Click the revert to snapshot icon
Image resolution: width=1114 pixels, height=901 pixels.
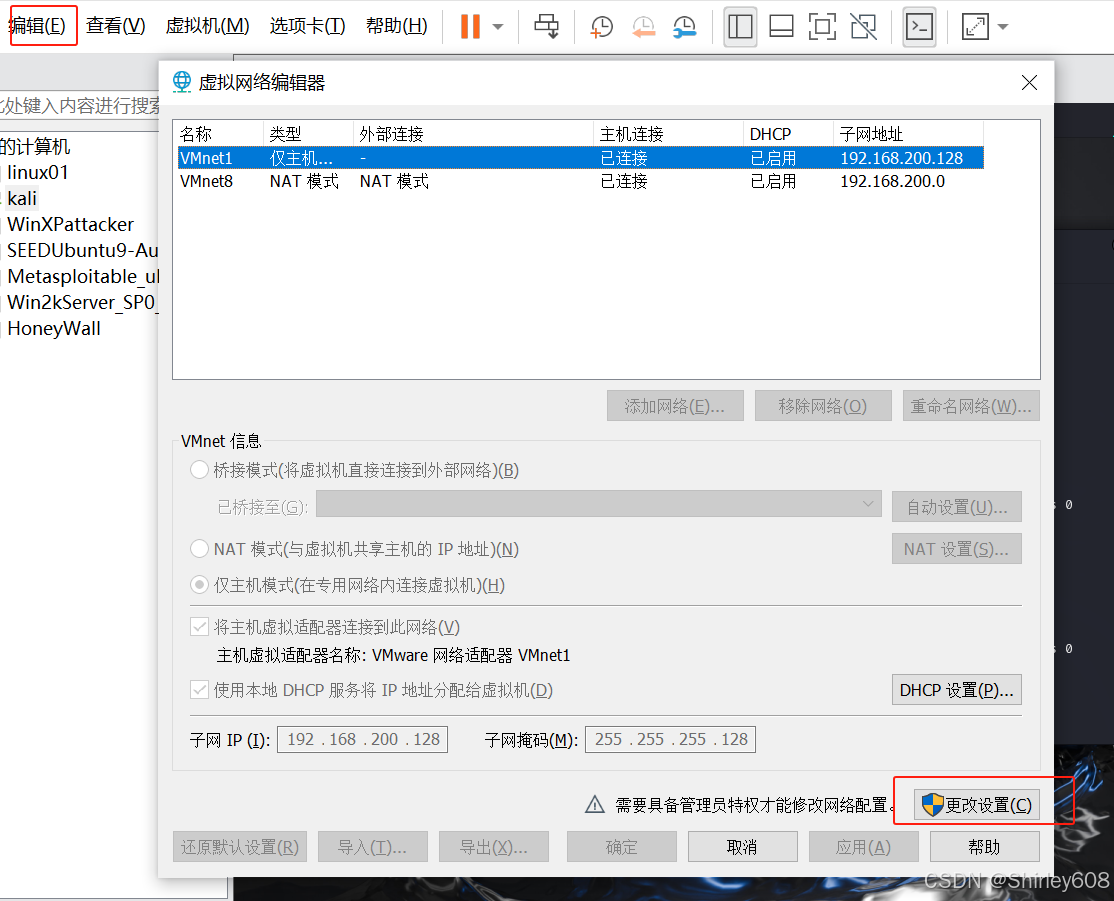[643, 27]
